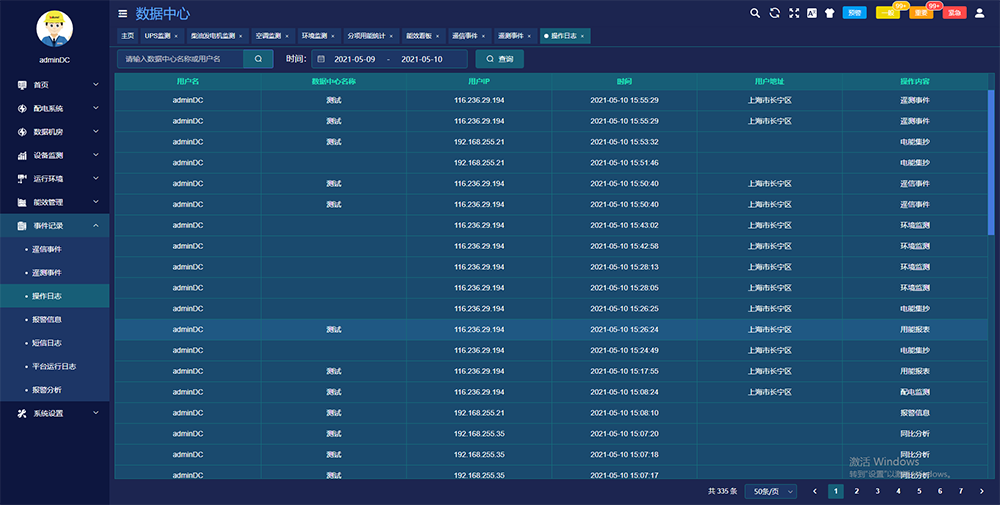Click the refresh icon in top header
Viewport: 1000px width, 505px height.
pyautogui.click(x=775, y=13)
